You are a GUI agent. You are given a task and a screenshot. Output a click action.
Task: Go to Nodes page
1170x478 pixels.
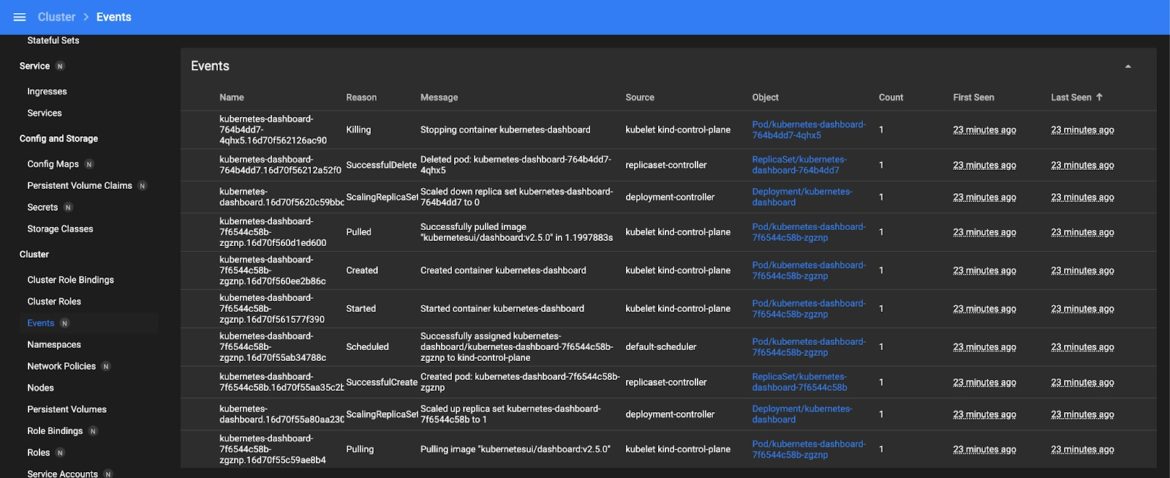coord(40,388)
